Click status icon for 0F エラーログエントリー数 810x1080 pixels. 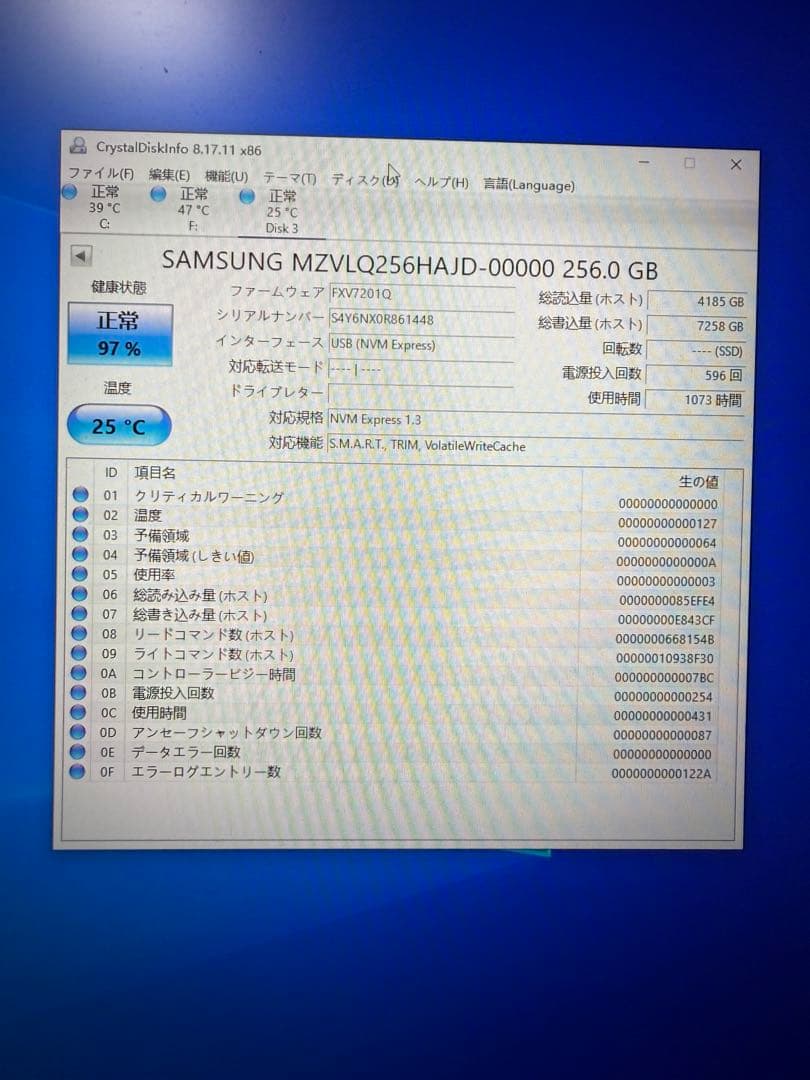[x=78, y=771]
